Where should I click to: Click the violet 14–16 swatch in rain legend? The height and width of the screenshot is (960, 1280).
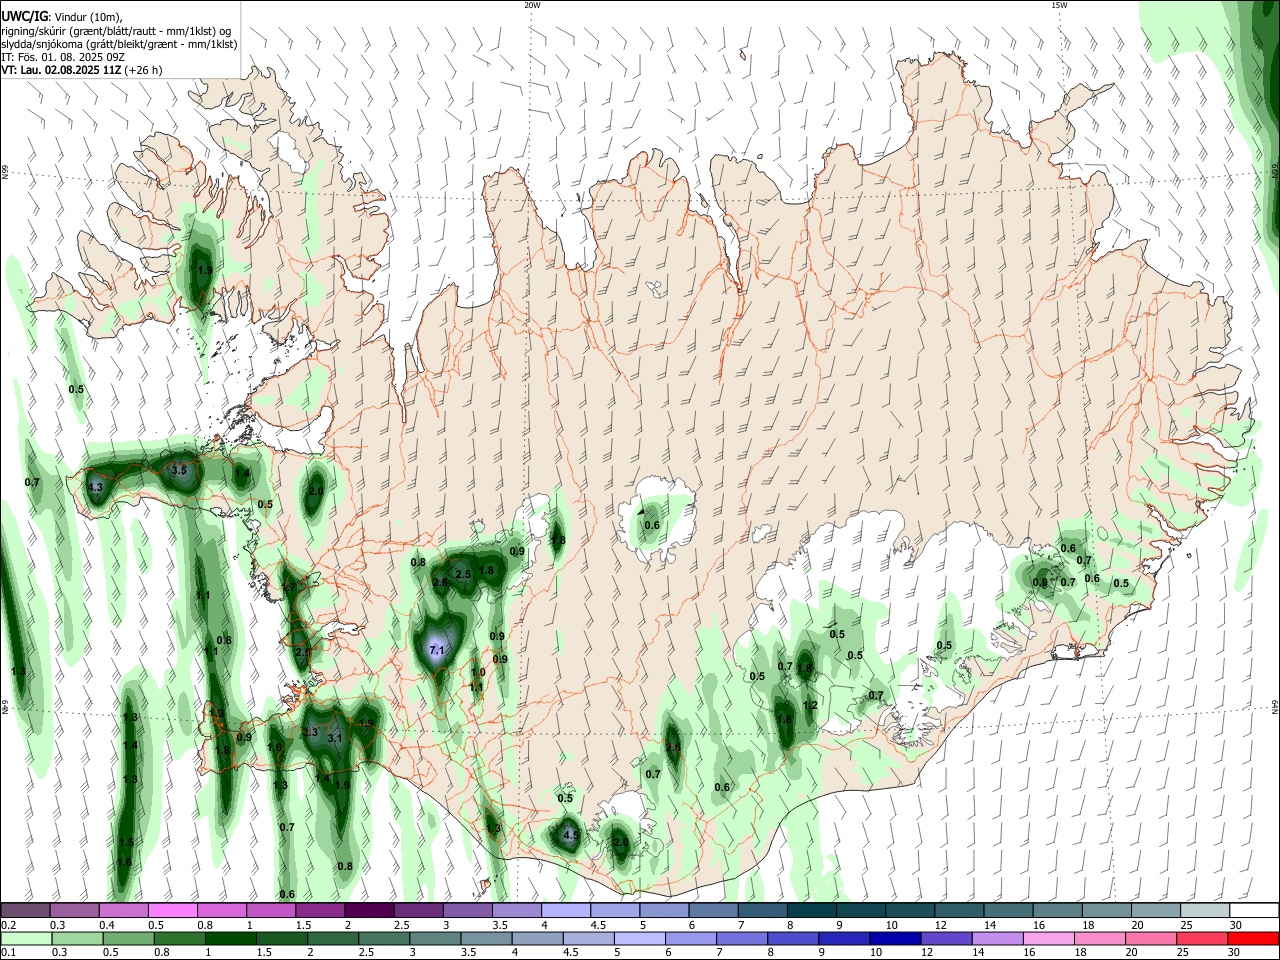[x=997, y=939]
